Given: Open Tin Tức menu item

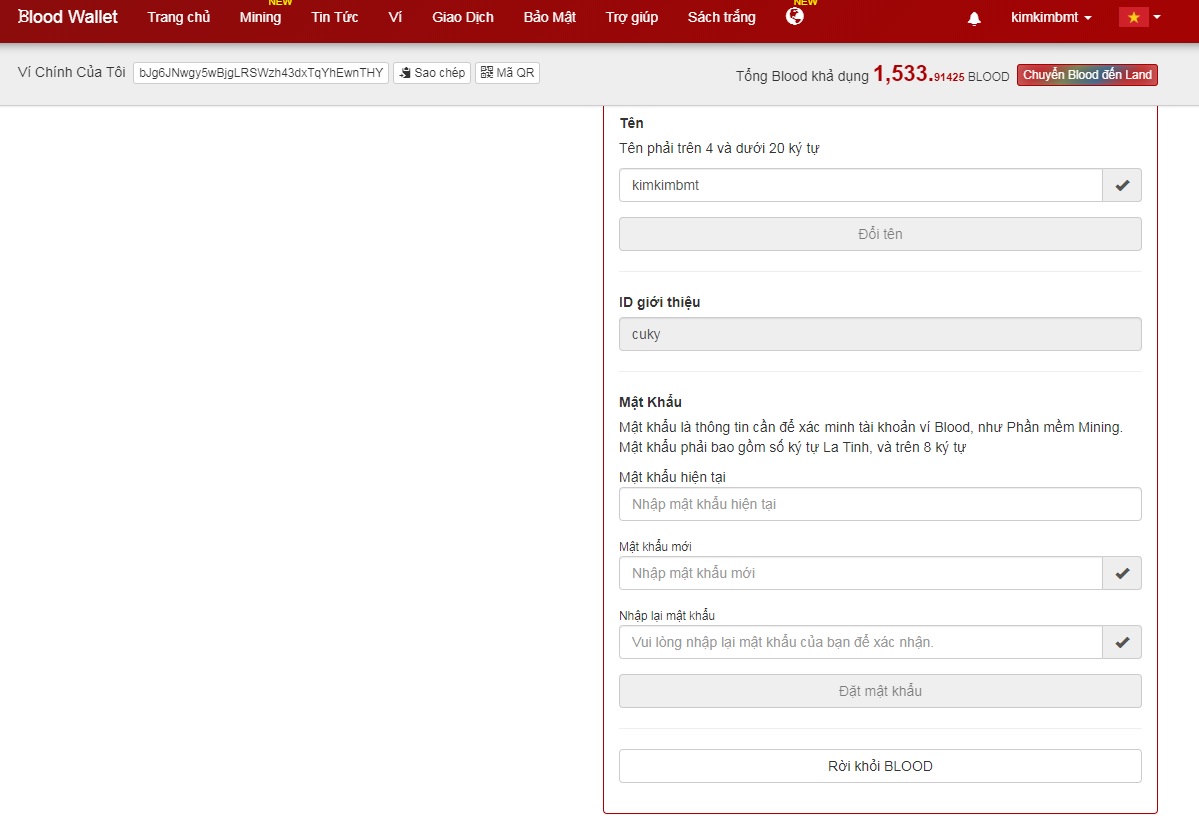Looking at the screenshot, I should pyautogui.click(x=335, y=17).
